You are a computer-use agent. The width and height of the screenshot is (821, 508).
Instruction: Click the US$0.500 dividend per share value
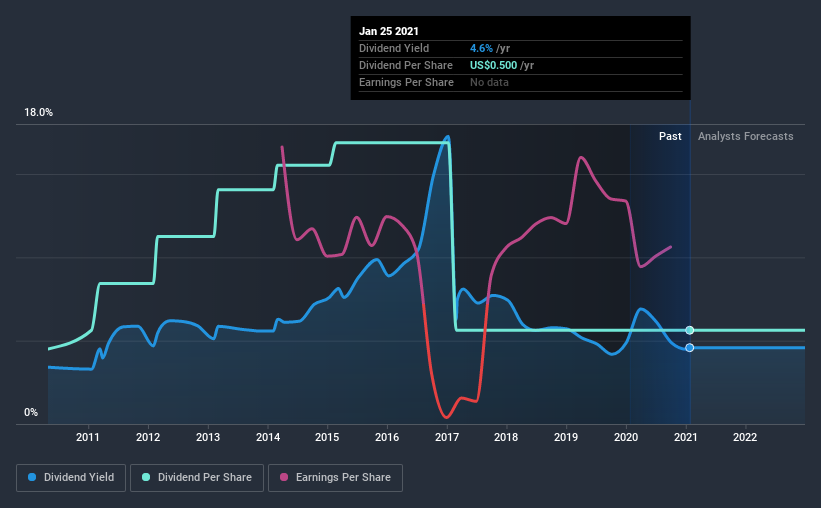[x=493, y=65]
